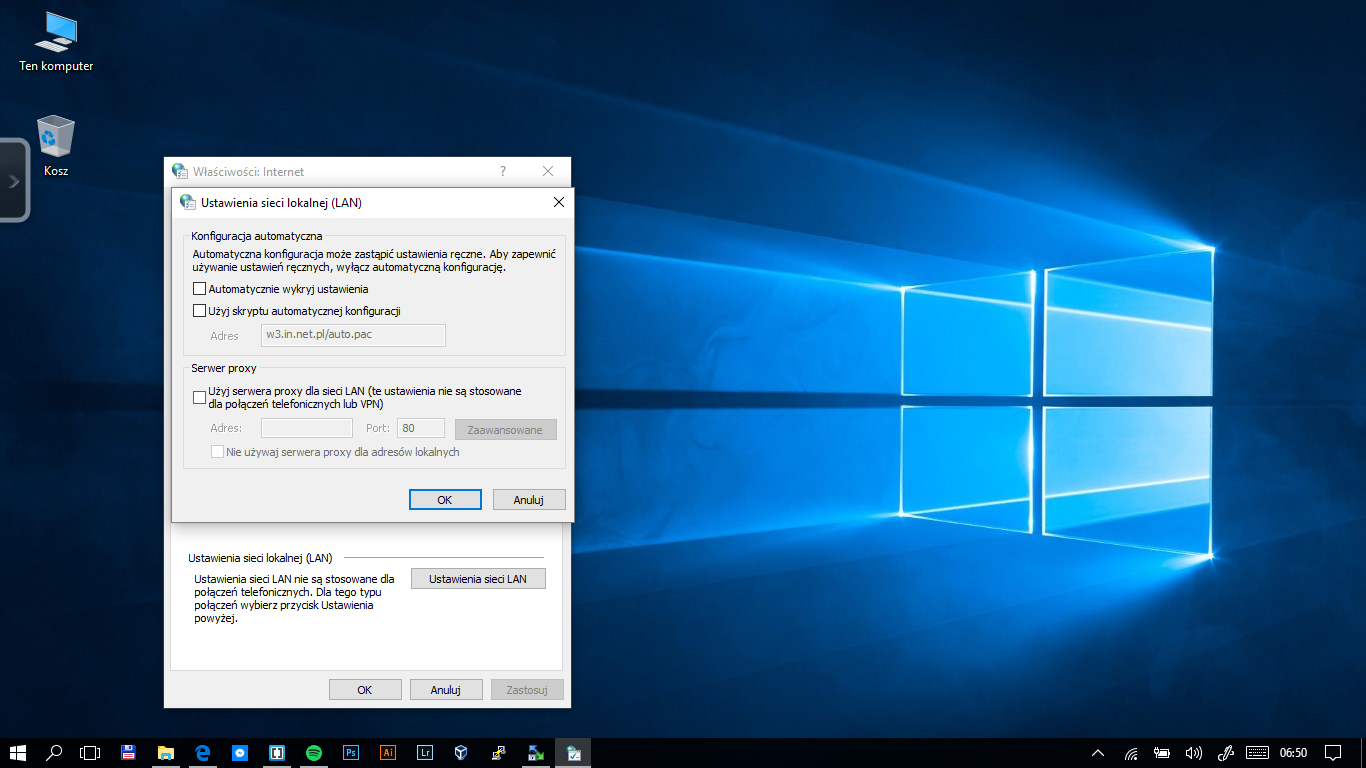The width and height of the screenshot is (1366, 768).
Task: Open the blue bracket app in taskbar
Action: [277, 753]
